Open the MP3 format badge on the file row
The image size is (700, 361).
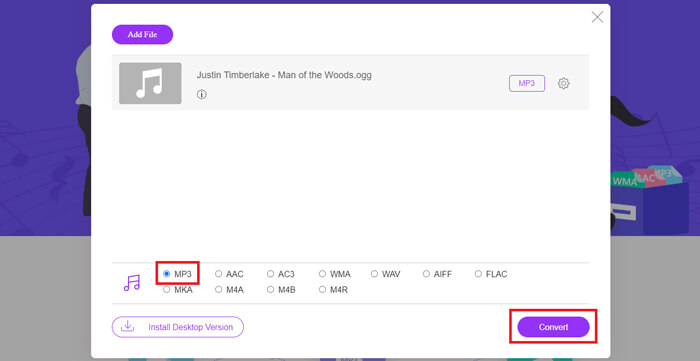pos(527,83)
